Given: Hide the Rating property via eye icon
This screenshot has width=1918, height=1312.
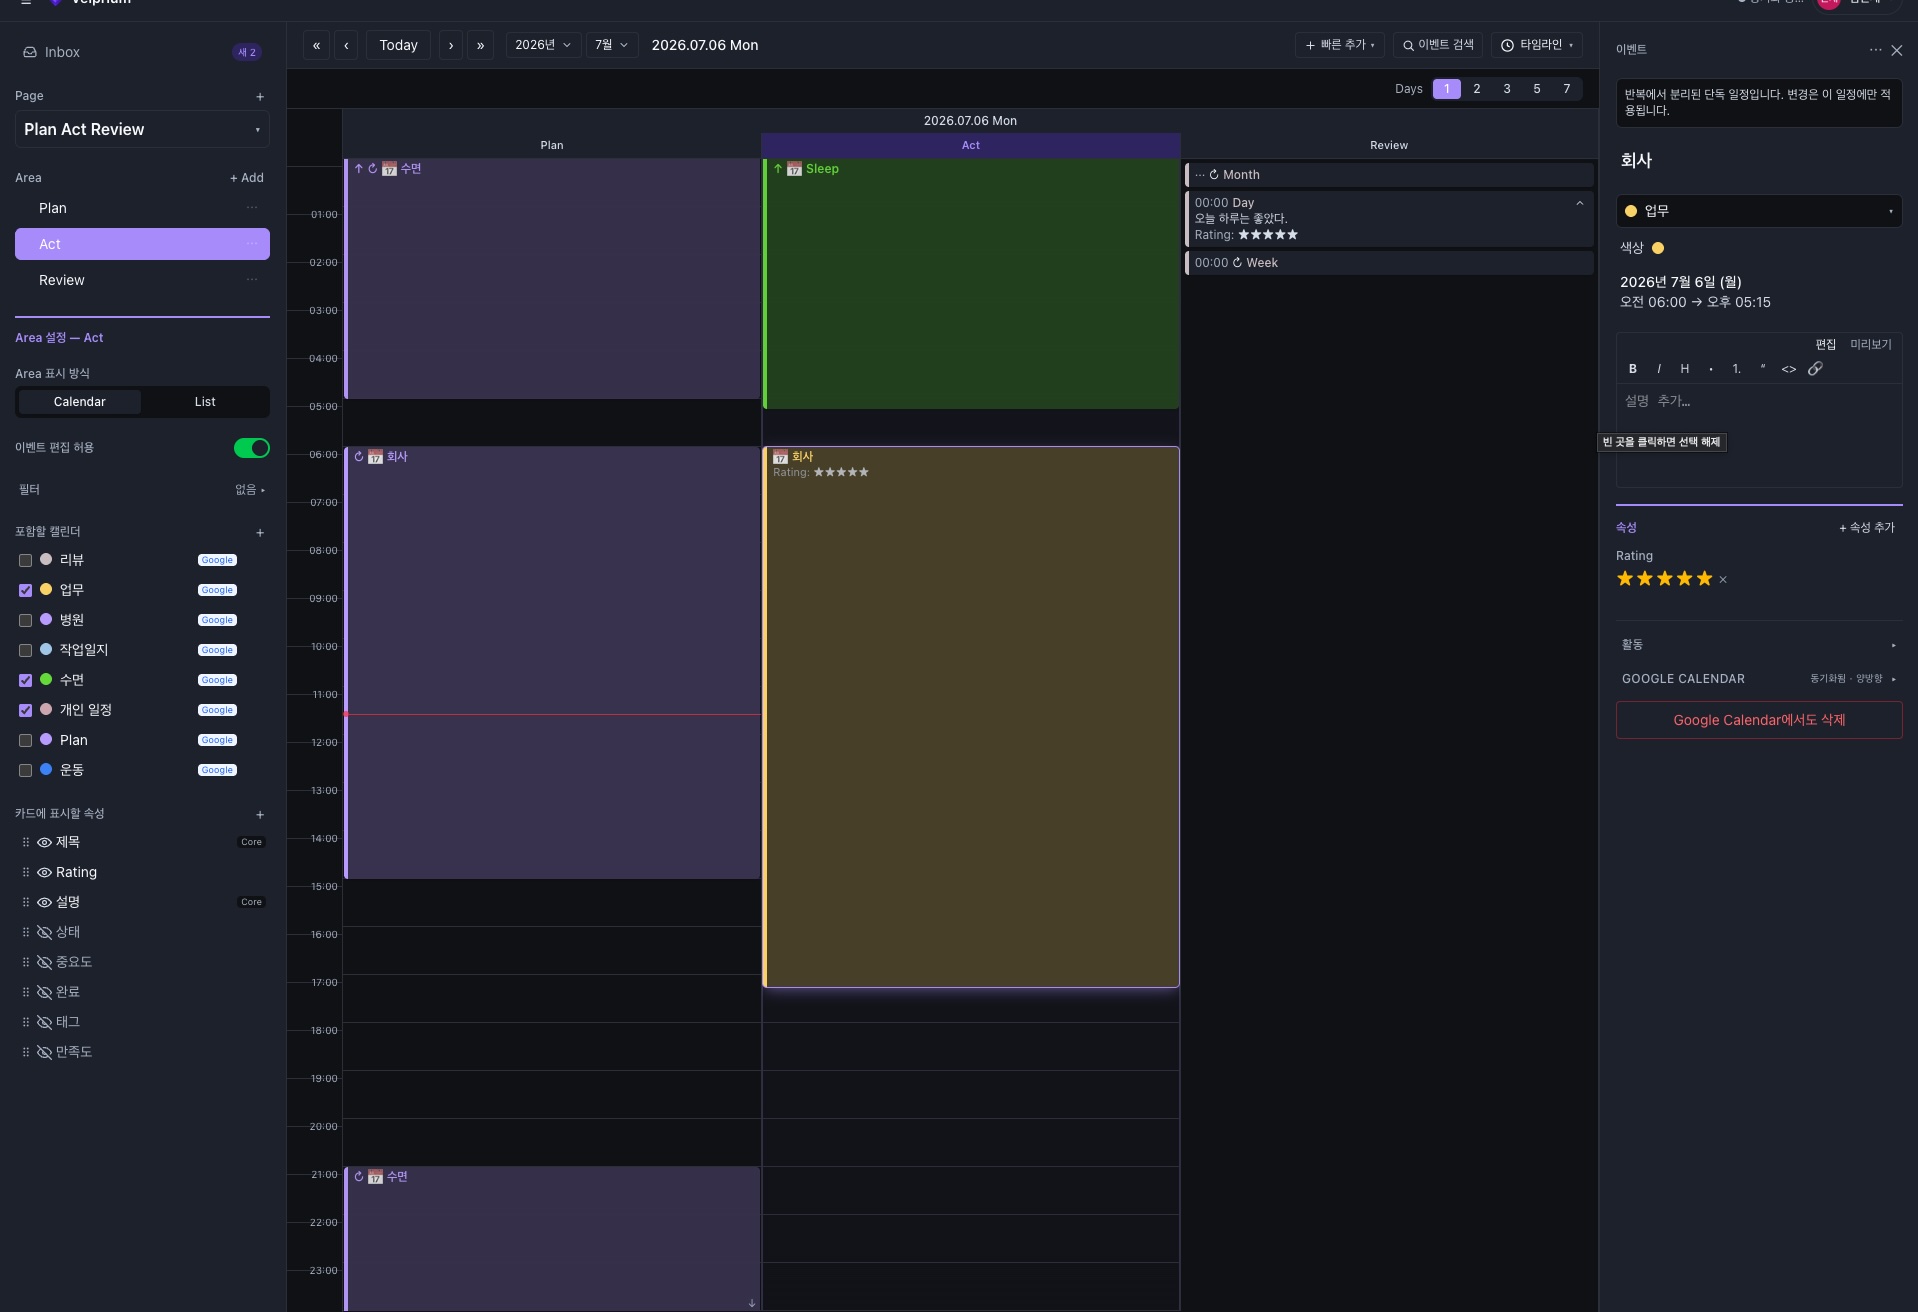Looking at the screenshot, I should click(x=44, y=872).
